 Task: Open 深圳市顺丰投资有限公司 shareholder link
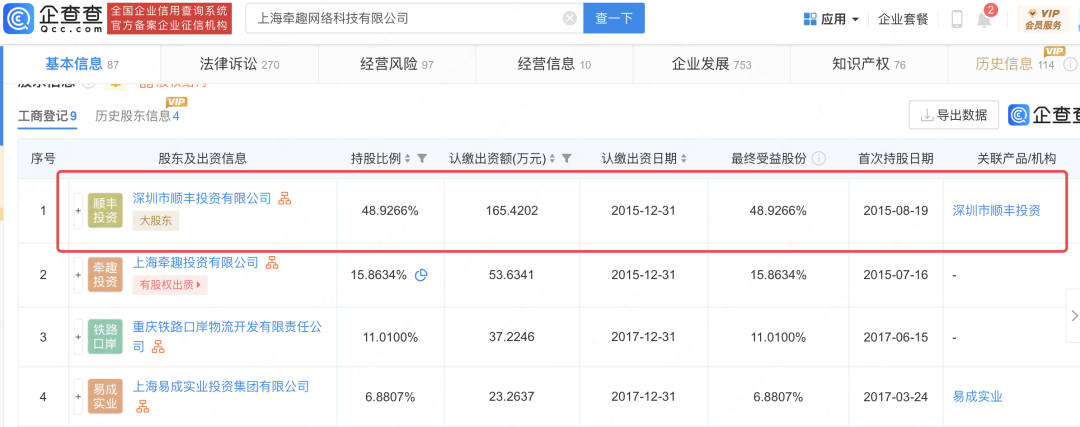(x=202, y=199)
